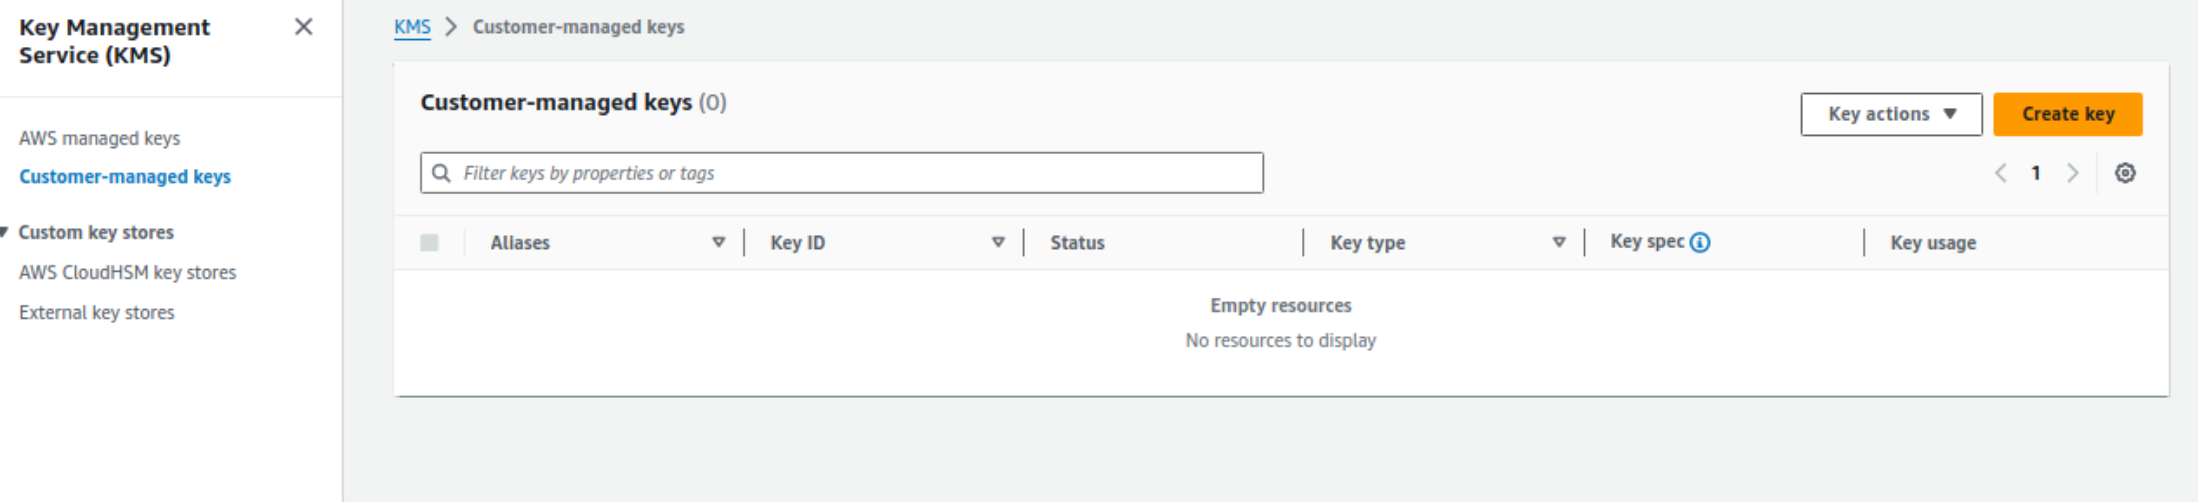This screenshot has width=2198, height=502.
Task: Click the breadcrumb separator chevron
Action: point(451,27)
